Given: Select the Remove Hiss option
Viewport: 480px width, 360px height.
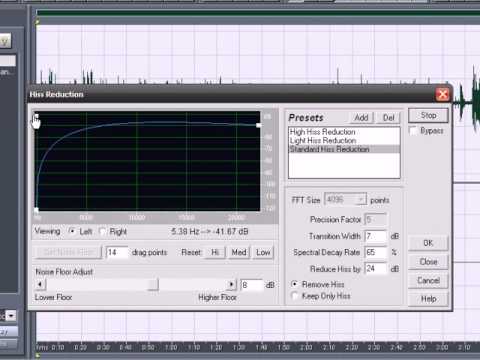Looking at the screenshot, I should point(294,284).
